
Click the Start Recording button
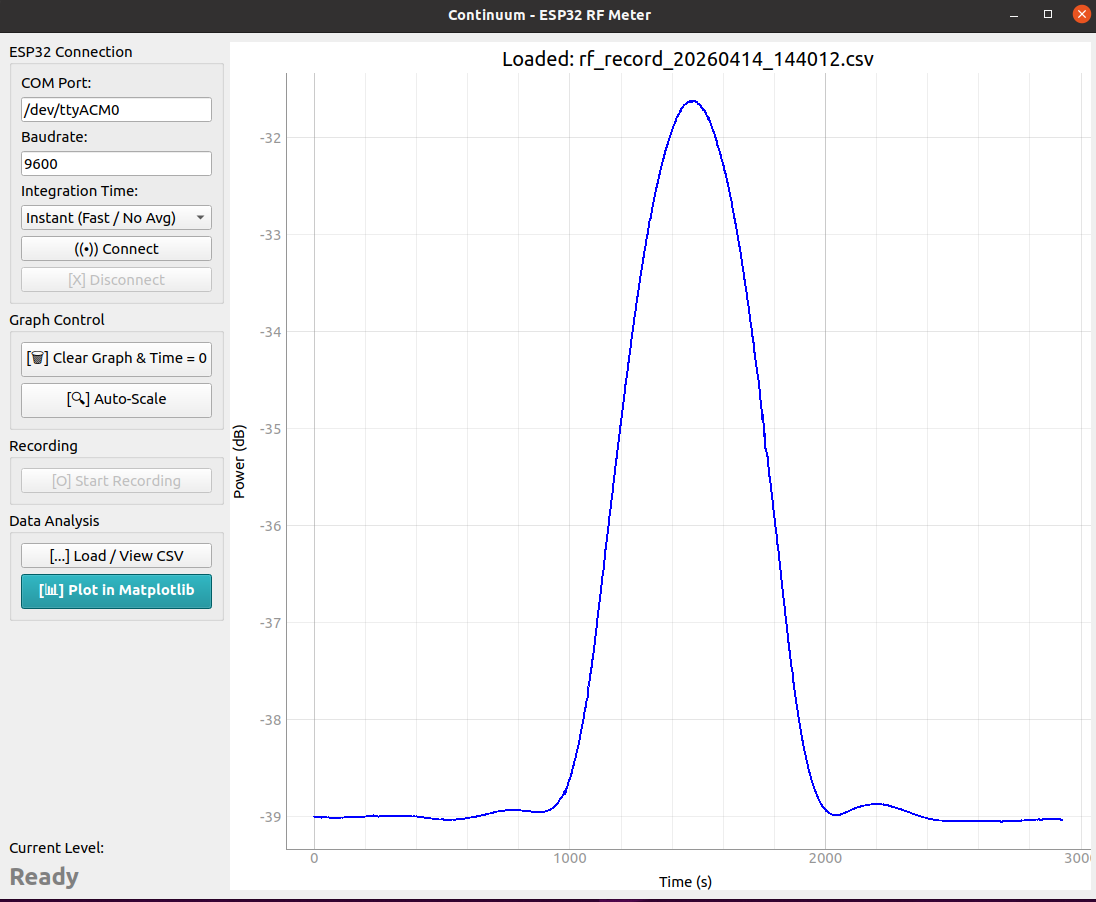[116, 481]
